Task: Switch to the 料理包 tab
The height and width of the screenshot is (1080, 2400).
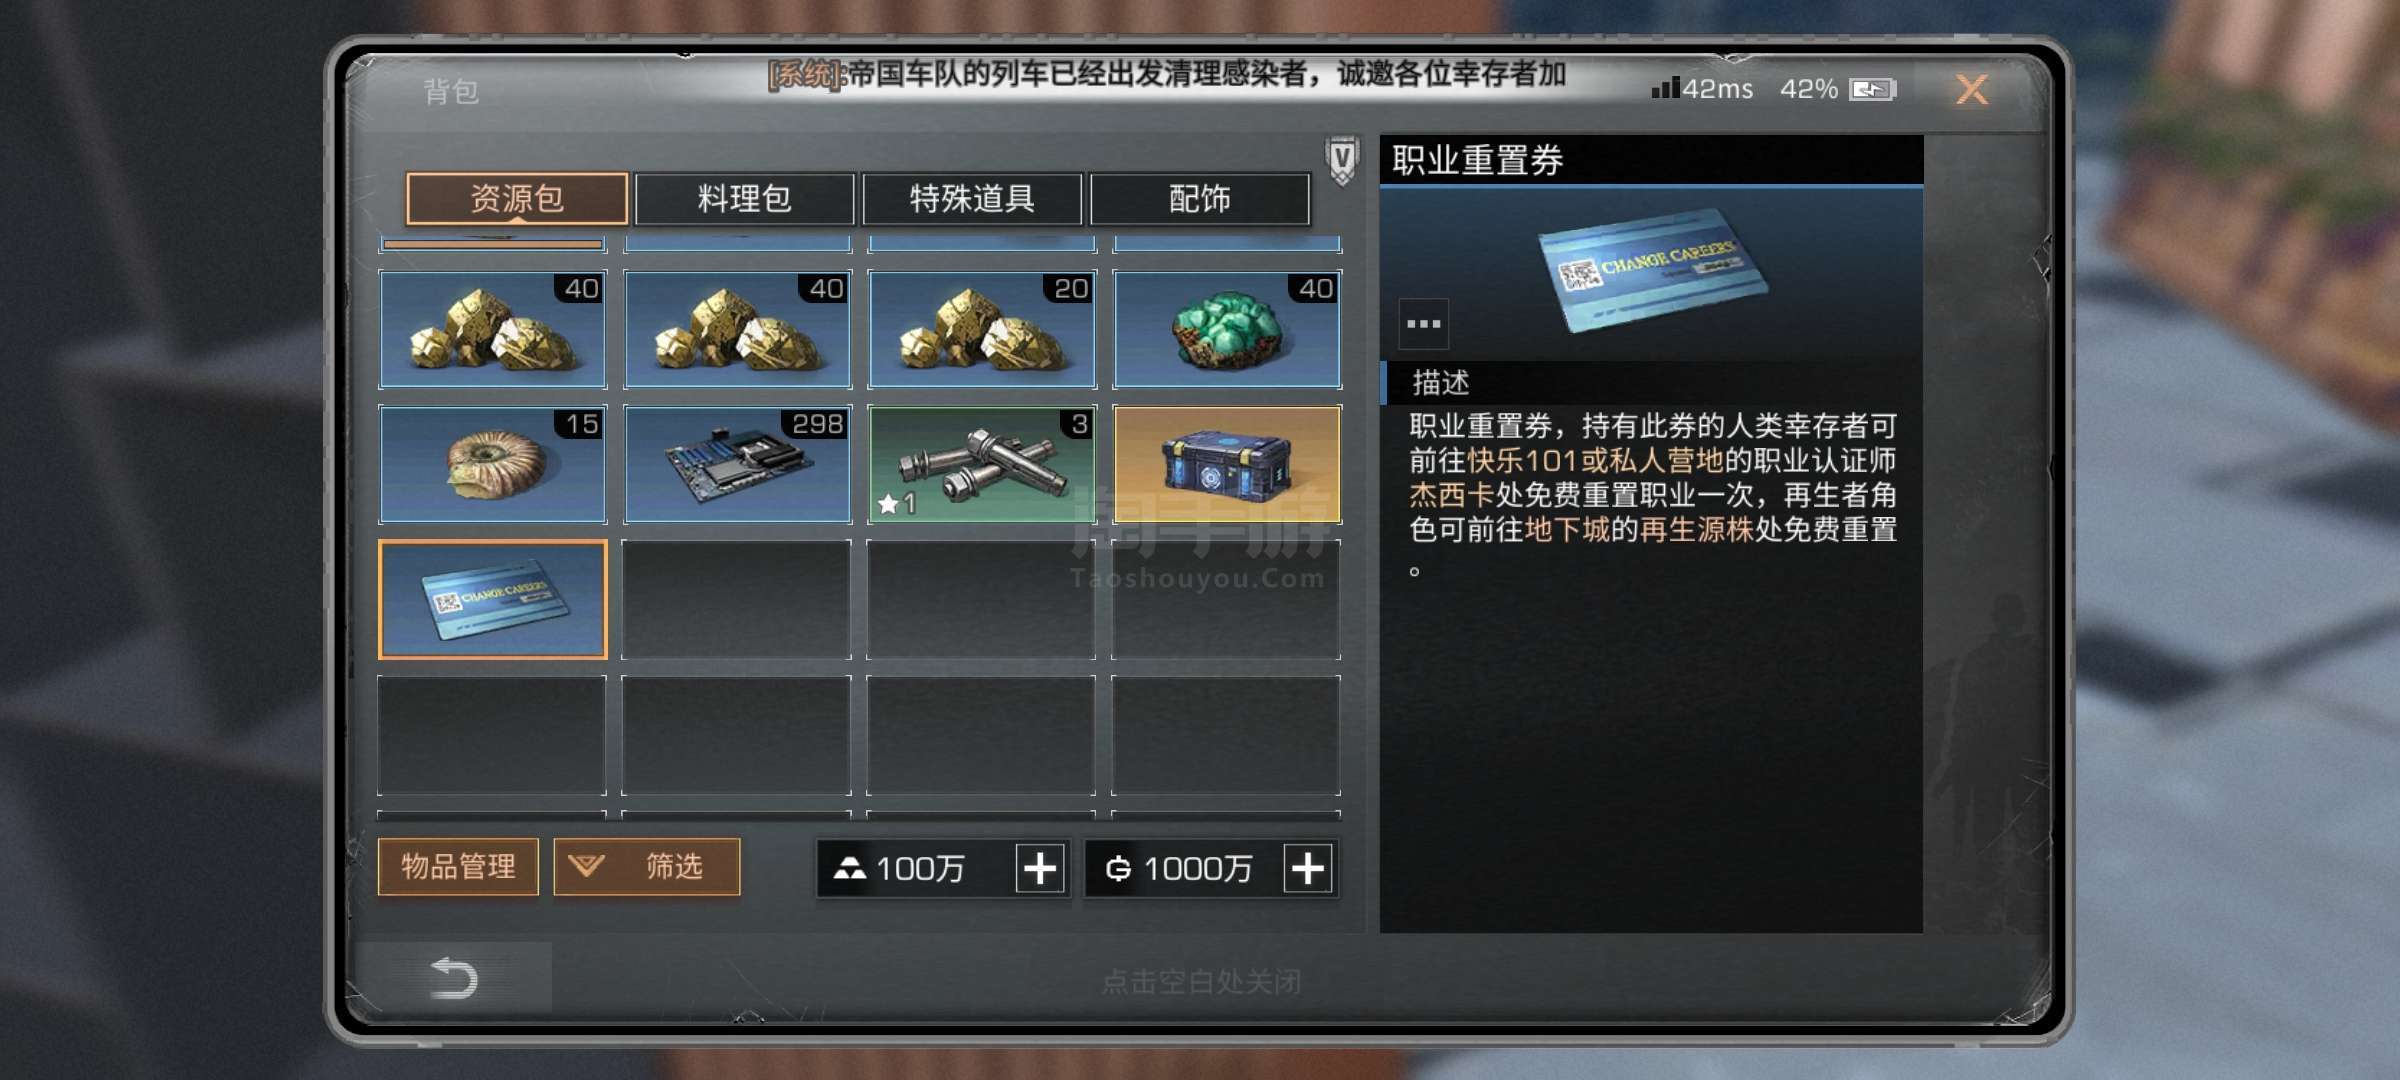Action: tap(745, 198)
